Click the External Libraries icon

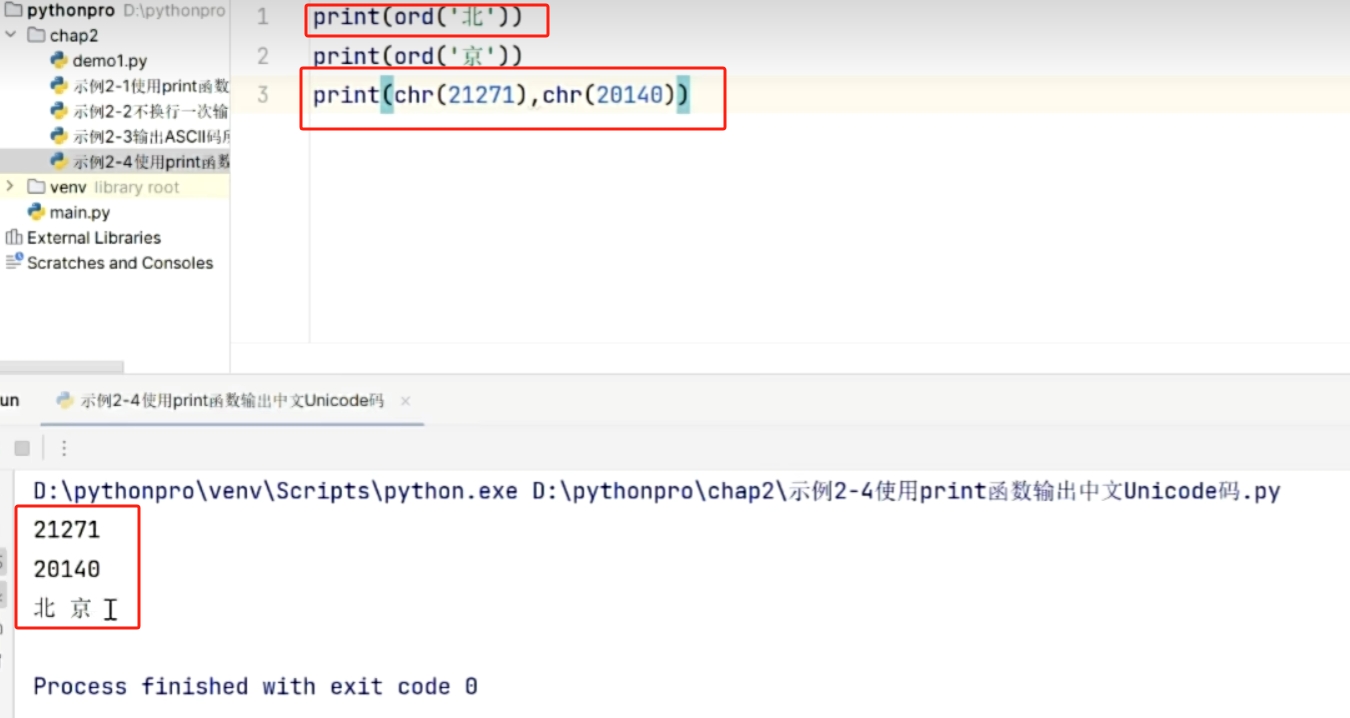[x=14, y=238]
